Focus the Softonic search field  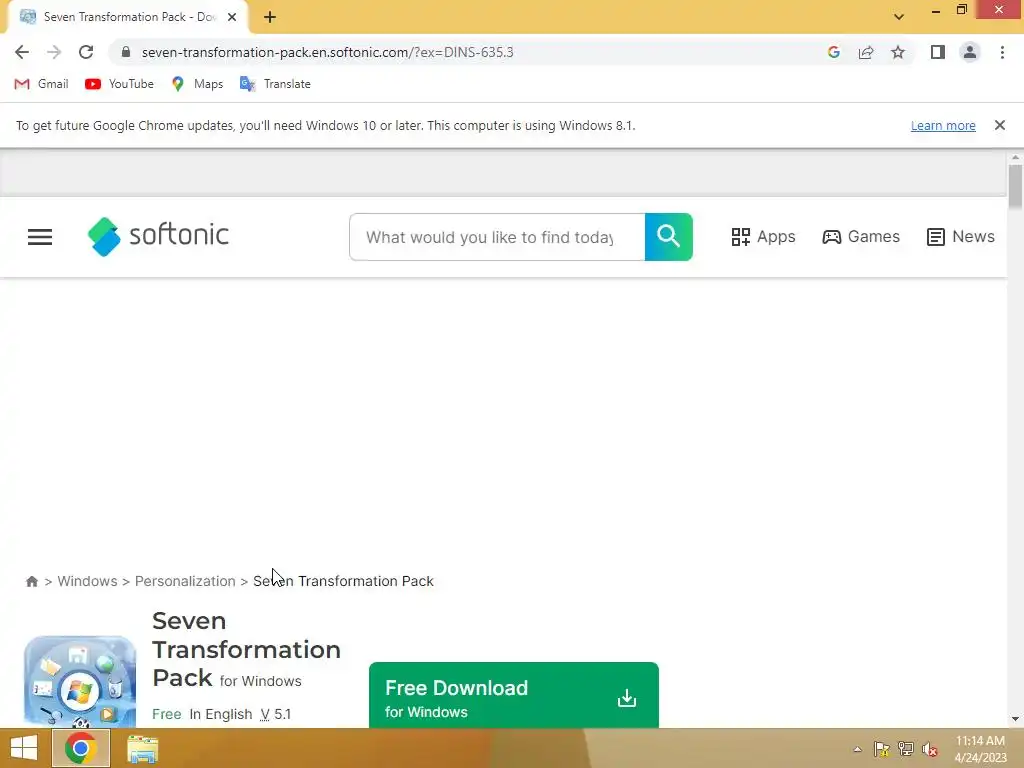[497, 237]
